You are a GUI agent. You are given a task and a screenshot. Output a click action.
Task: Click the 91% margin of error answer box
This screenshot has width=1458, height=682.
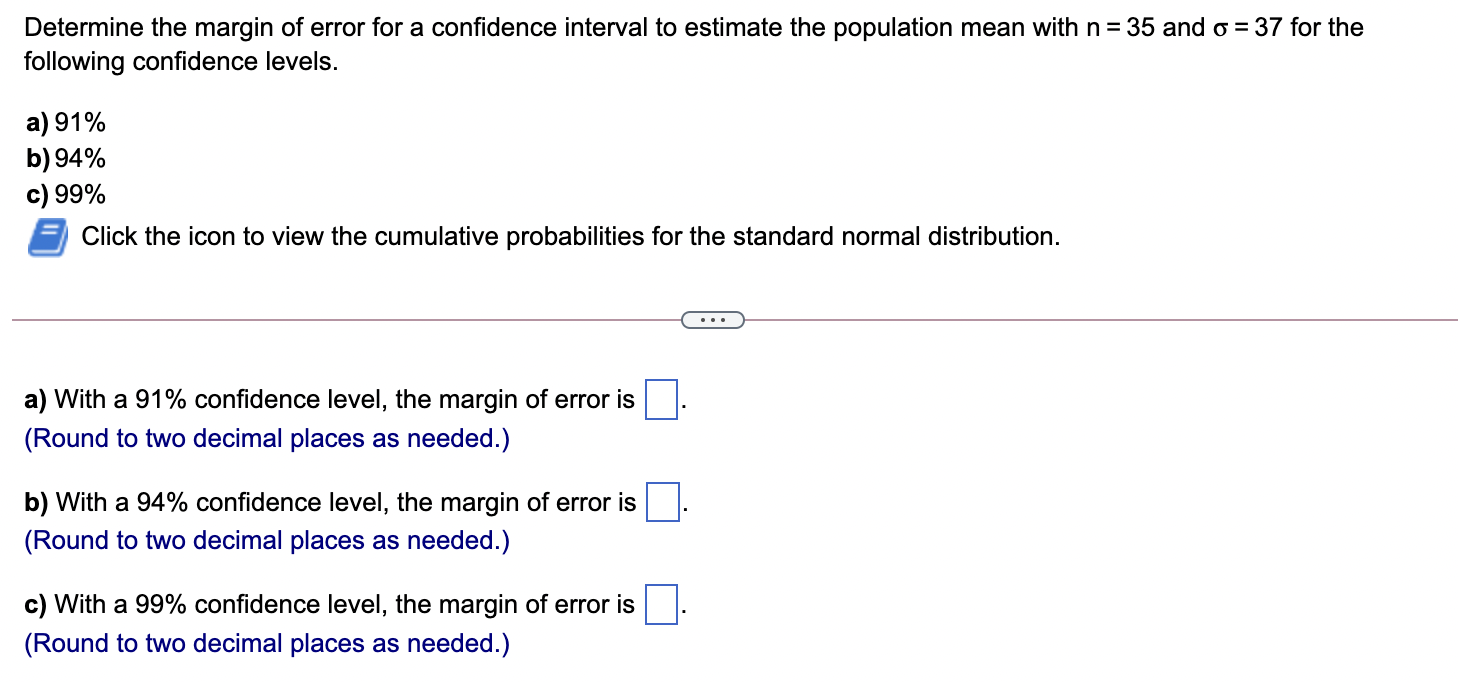click(660, 397)
